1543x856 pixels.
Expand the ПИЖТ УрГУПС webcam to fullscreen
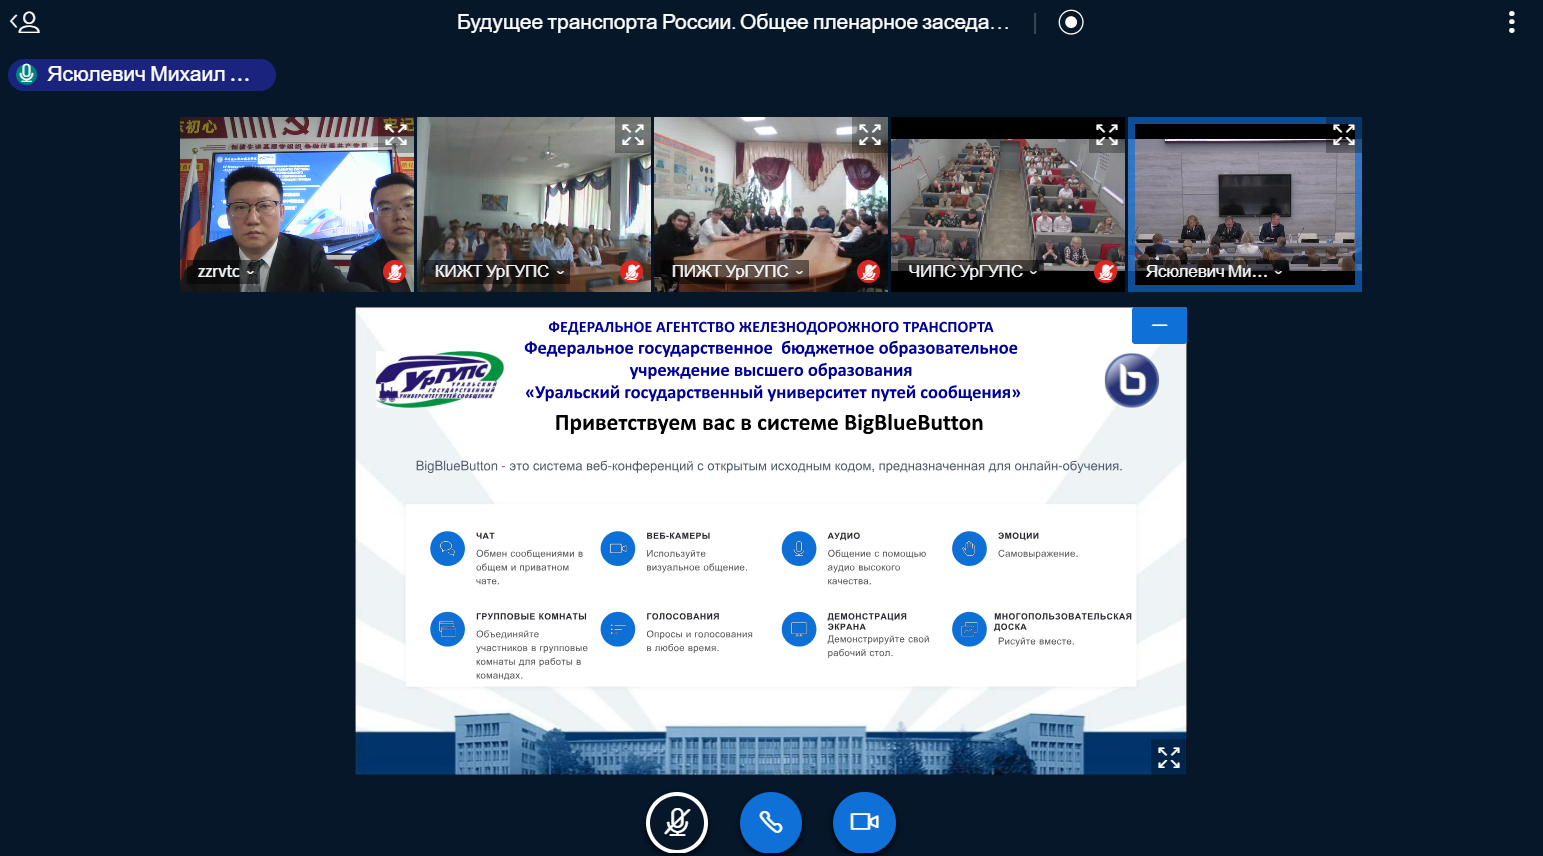click(870, 134)
